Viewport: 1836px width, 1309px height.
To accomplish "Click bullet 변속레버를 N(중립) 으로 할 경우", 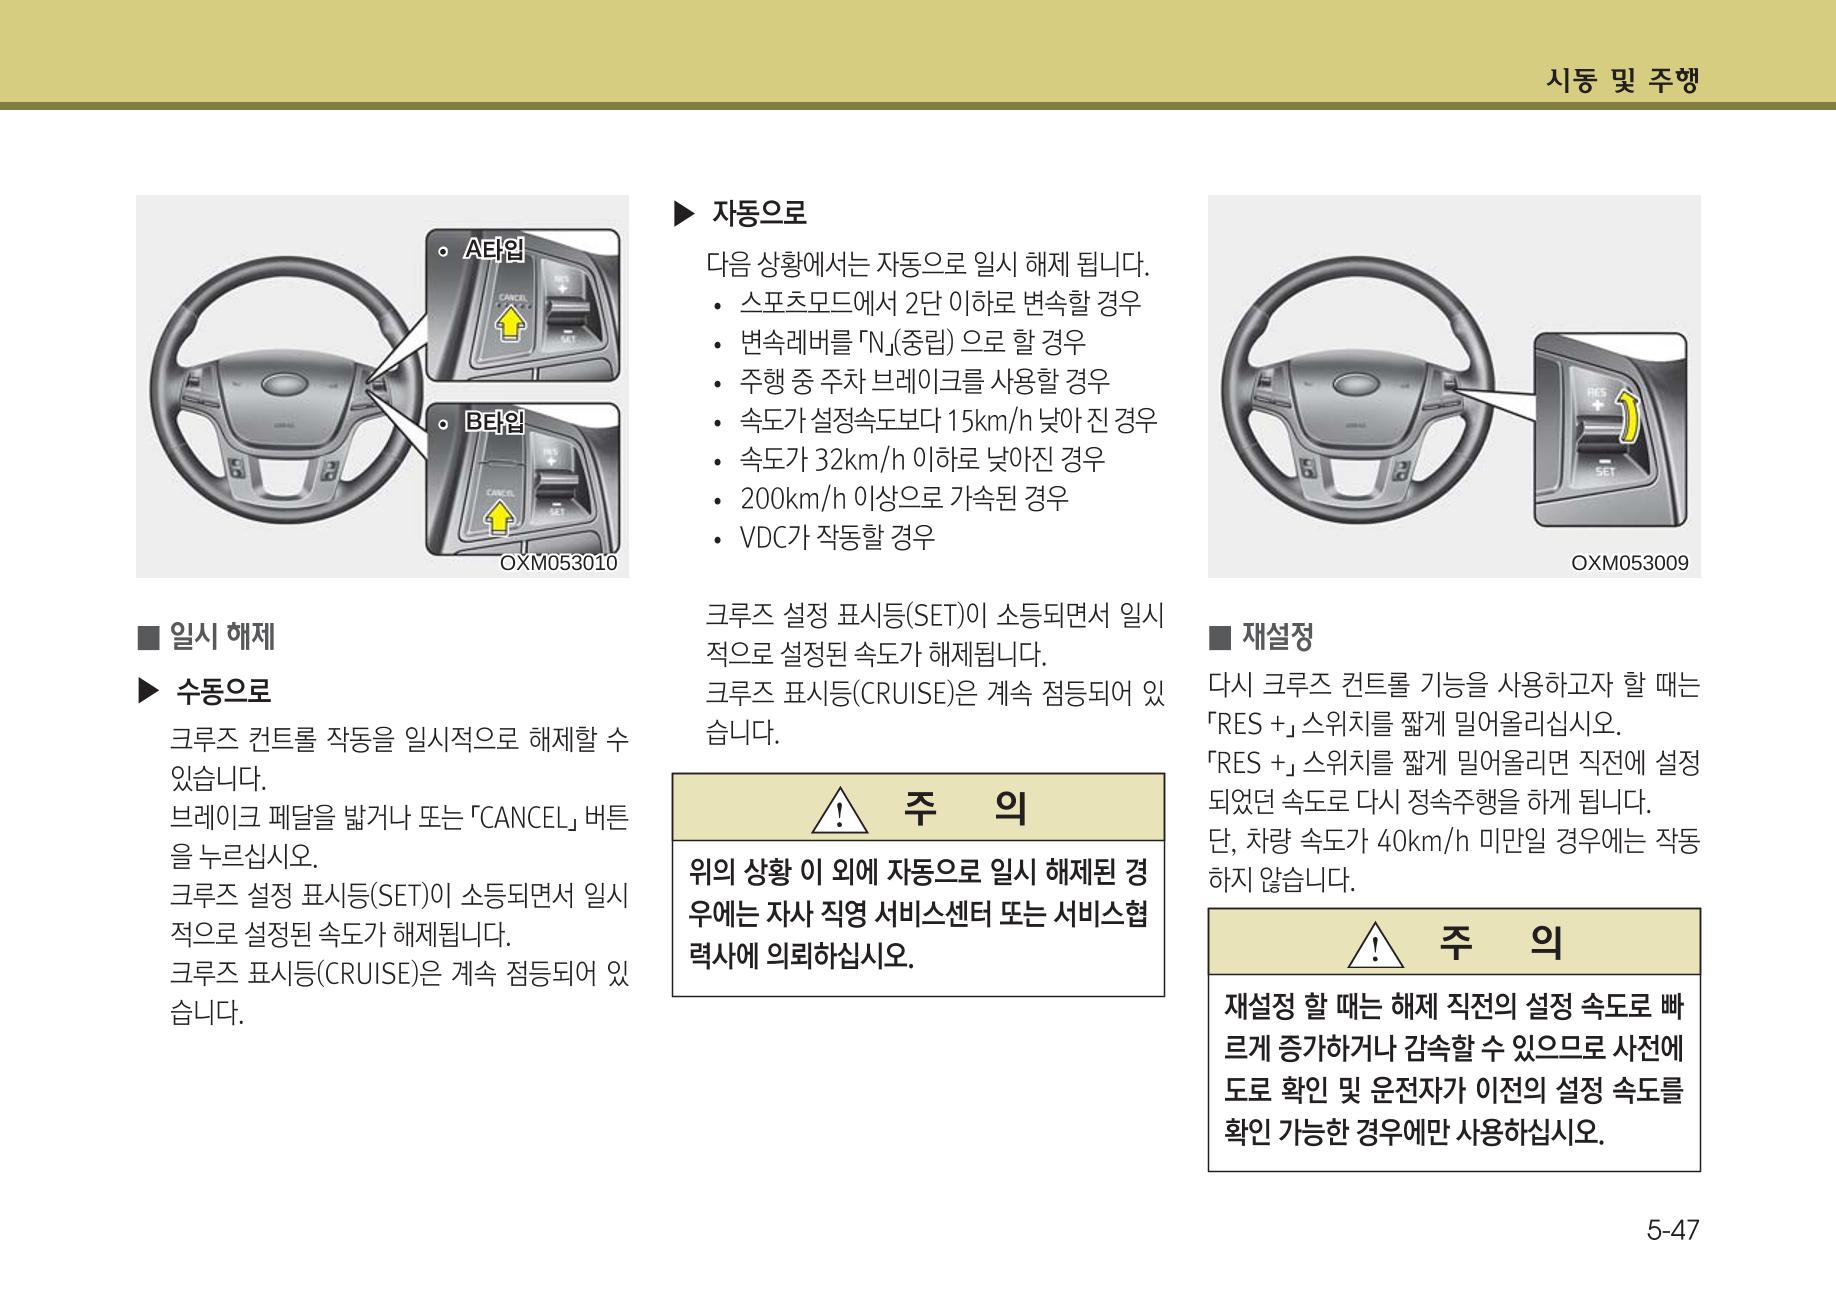I will (x=912, y=342).
